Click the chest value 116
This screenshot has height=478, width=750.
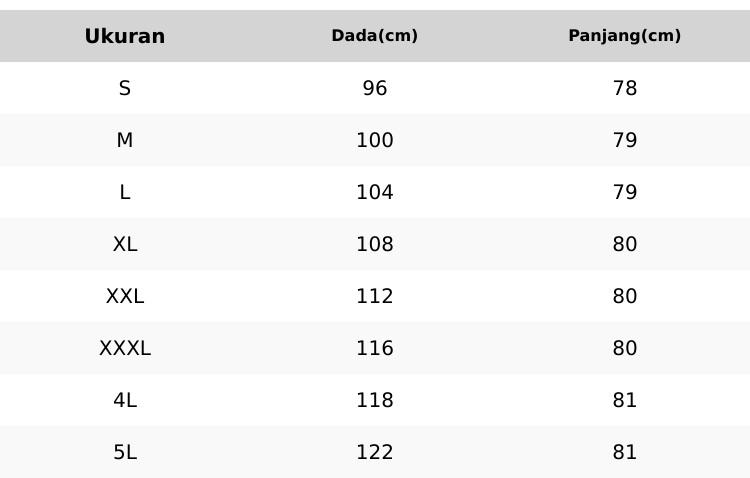pyautogui.click(x=375, y=349)
